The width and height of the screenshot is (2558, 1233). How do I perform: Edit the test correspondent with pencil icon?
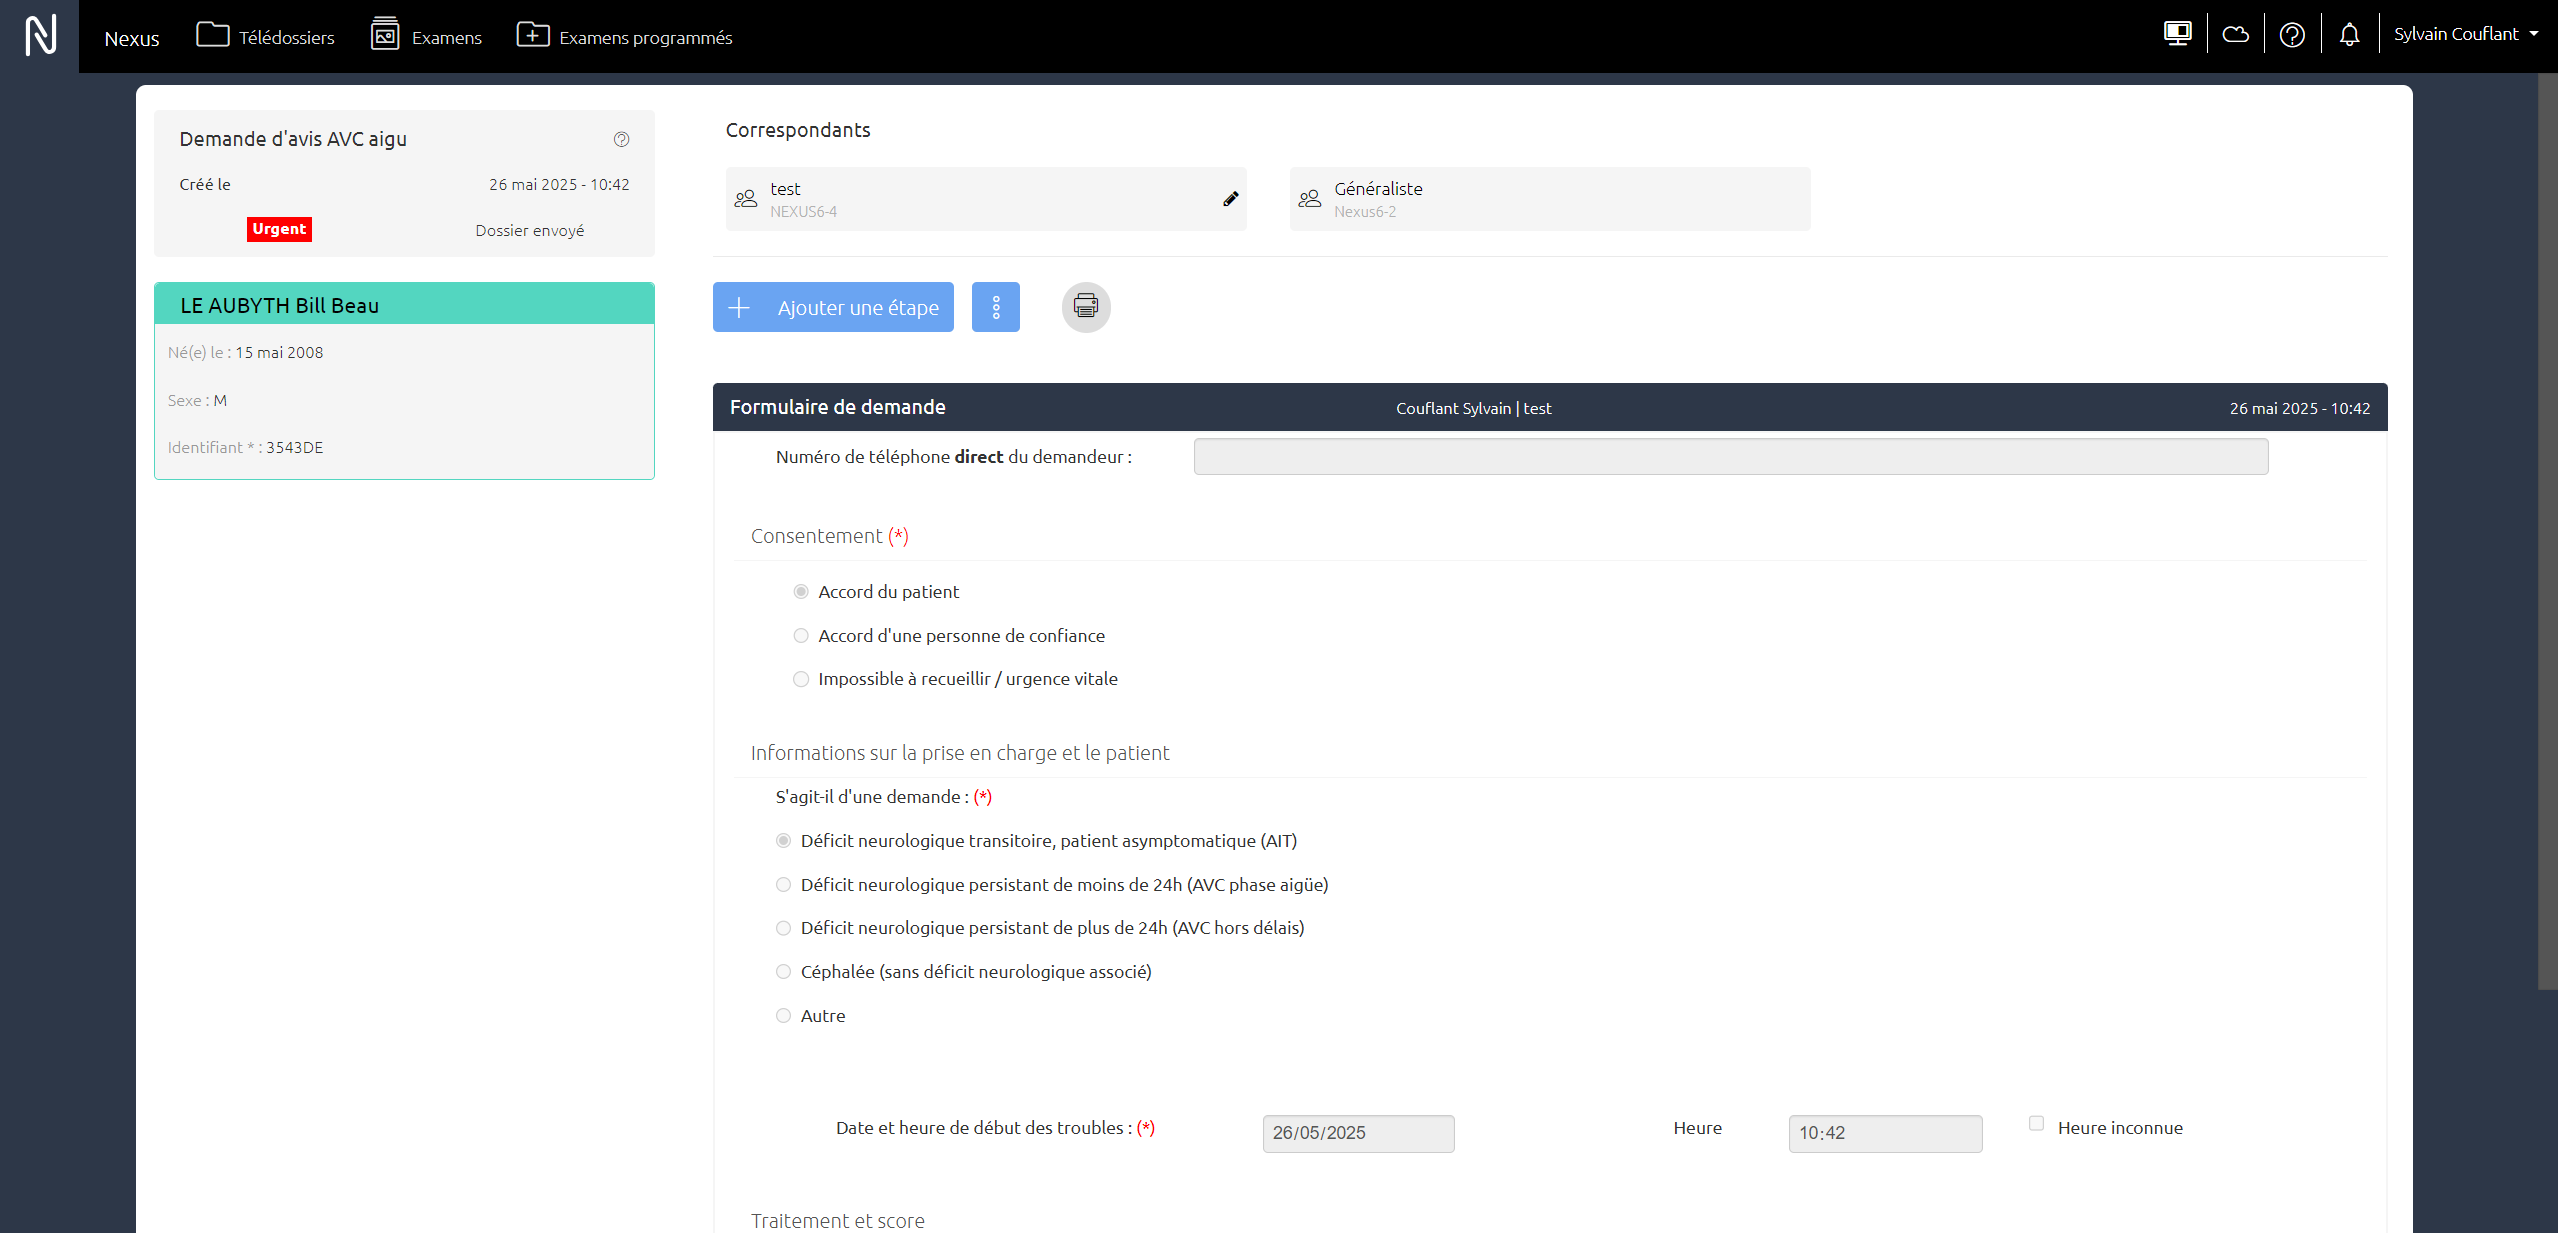tap(1230, 199)
